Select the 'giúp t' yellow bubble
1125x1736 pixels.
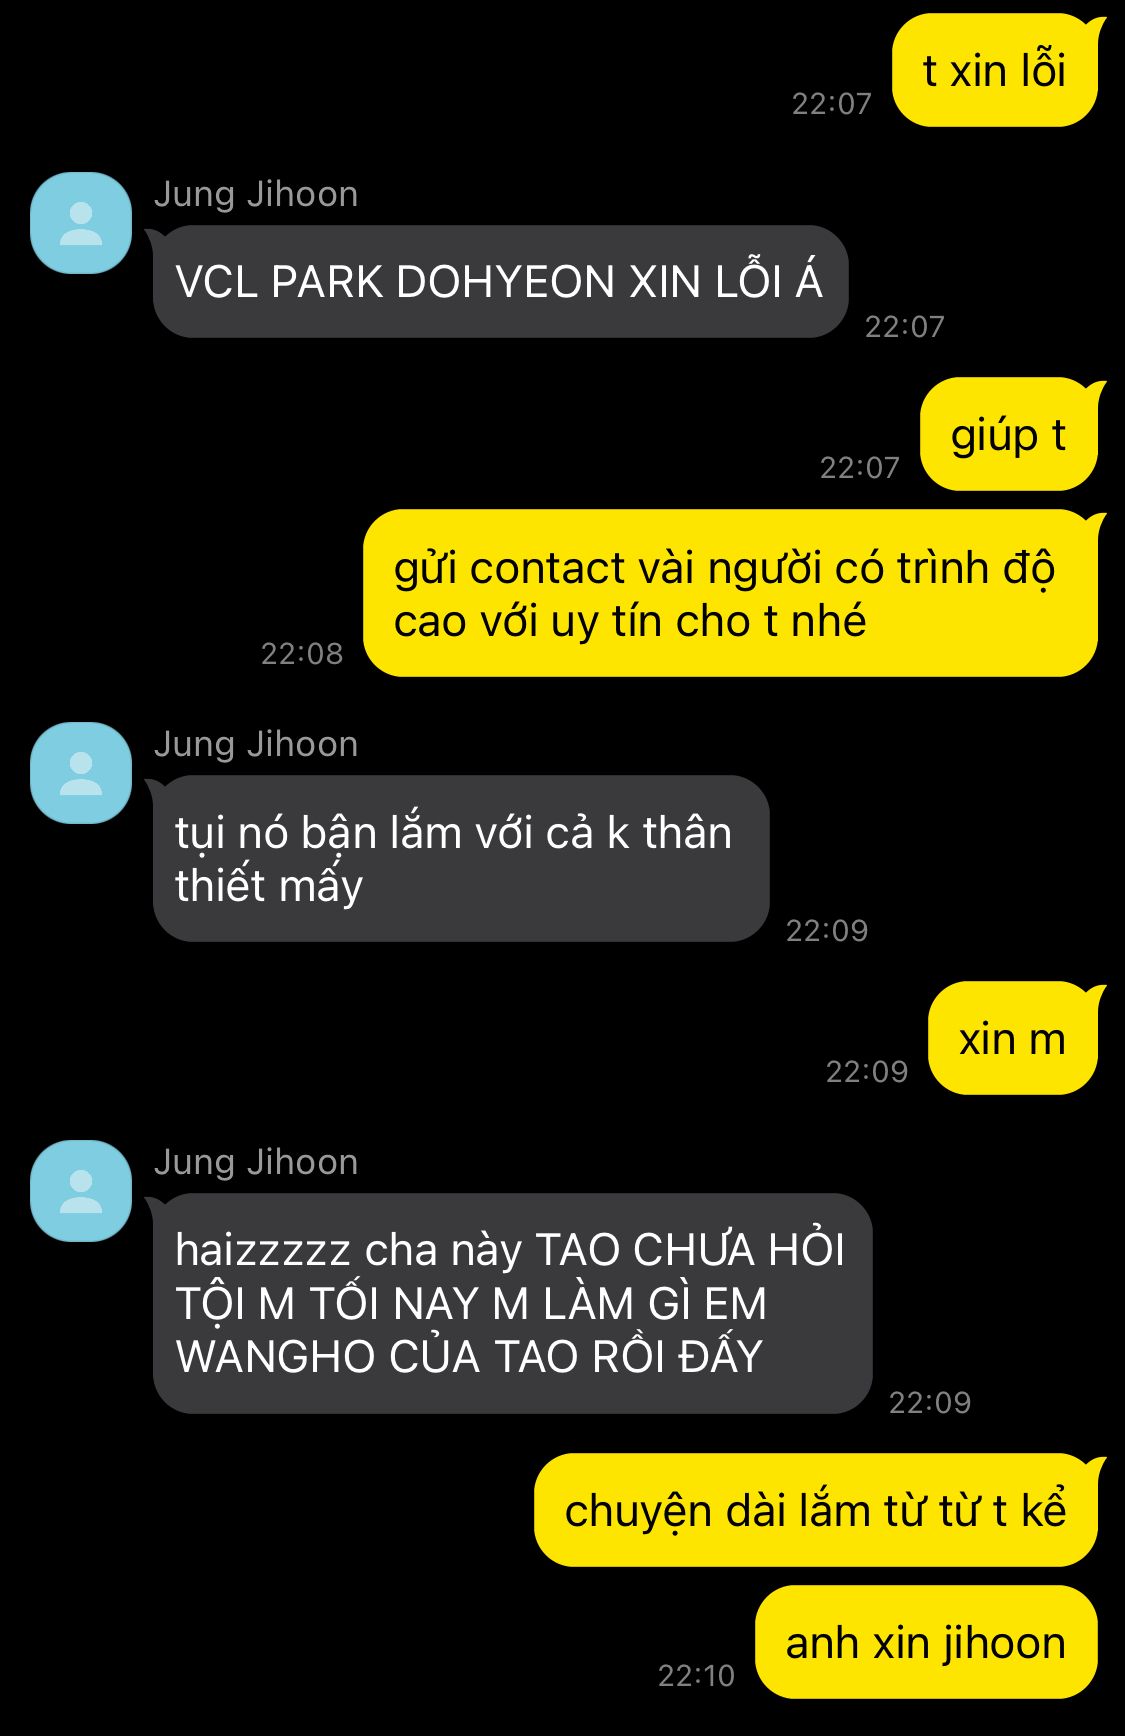click(x=1009, y=434)
